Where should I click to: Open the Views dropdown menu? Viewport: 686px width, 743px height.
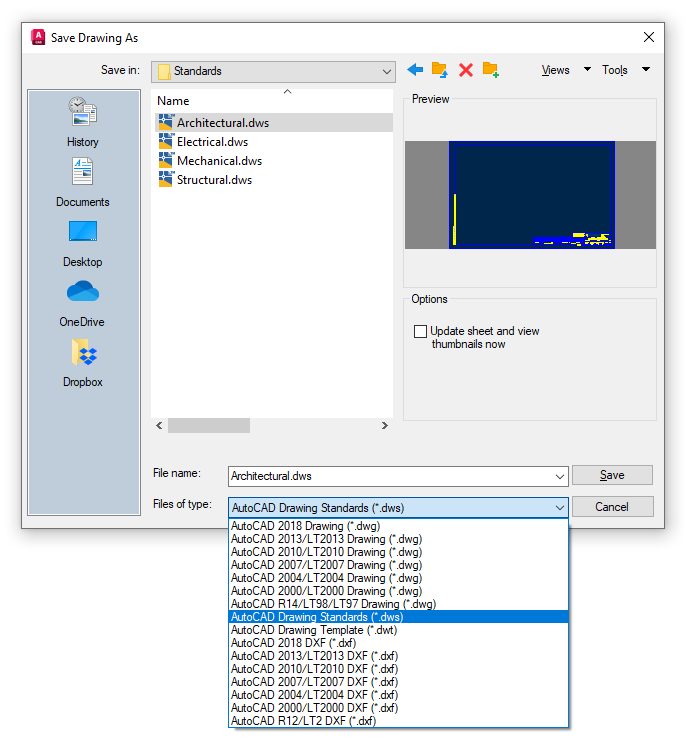tap(566, 70)
